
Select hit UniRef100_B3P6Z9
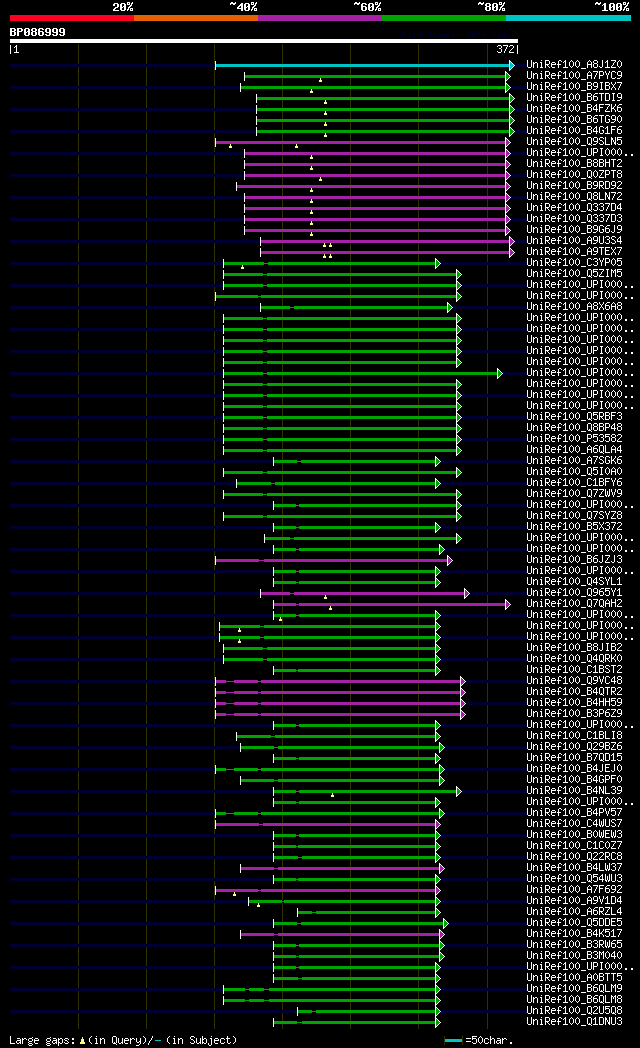(x=574, y=714)
